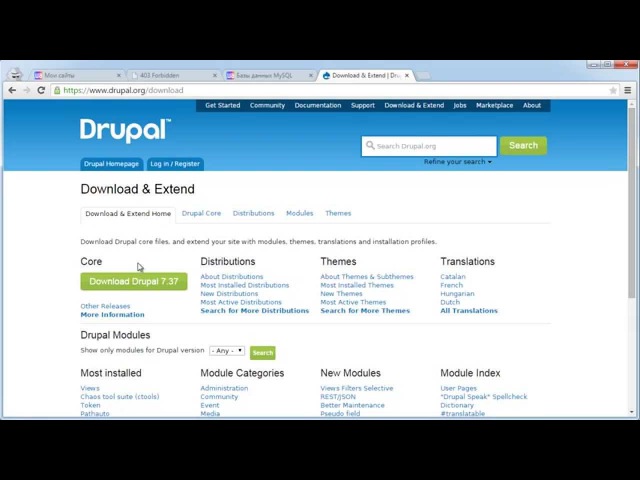This screenshot has width=640, height=480.
Task: Open the Views Filters Selective link
Action: 357,388
